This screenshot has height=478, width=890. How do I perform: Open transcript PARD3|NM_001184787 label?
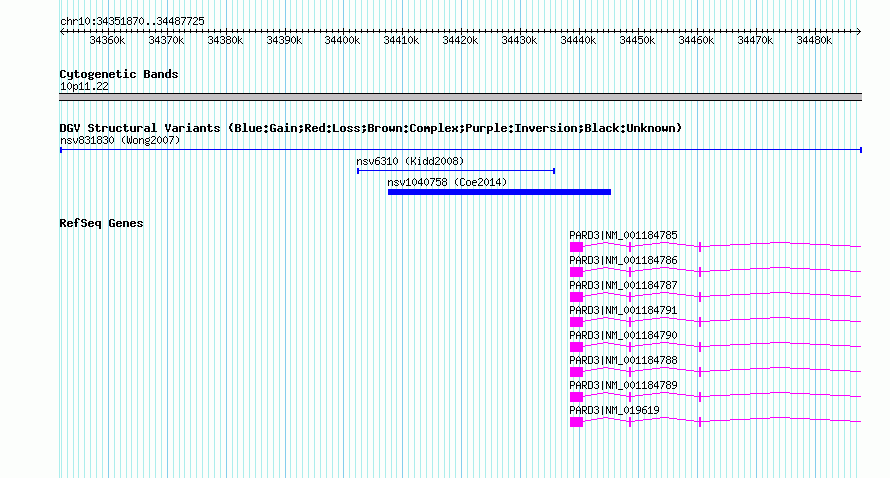tap(623, 285)
